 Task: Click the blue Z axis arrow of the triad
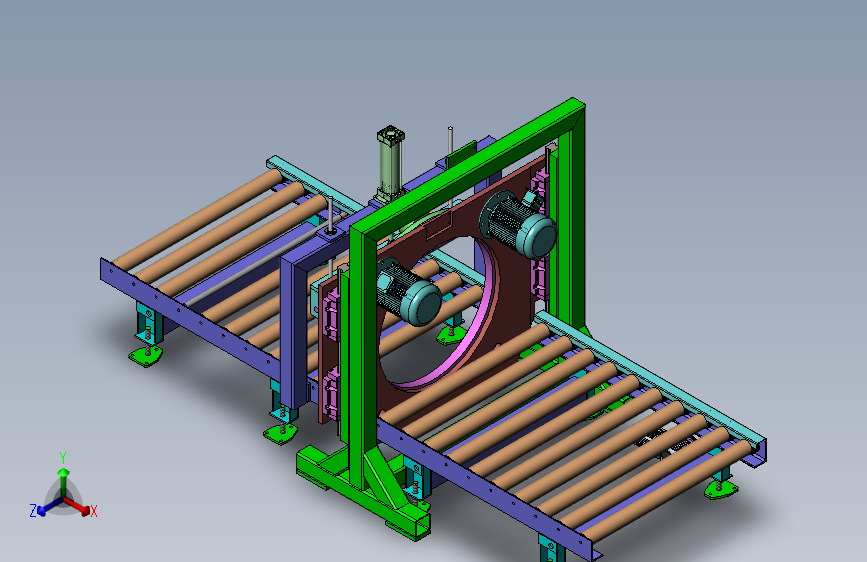click(x=49, y=508)
